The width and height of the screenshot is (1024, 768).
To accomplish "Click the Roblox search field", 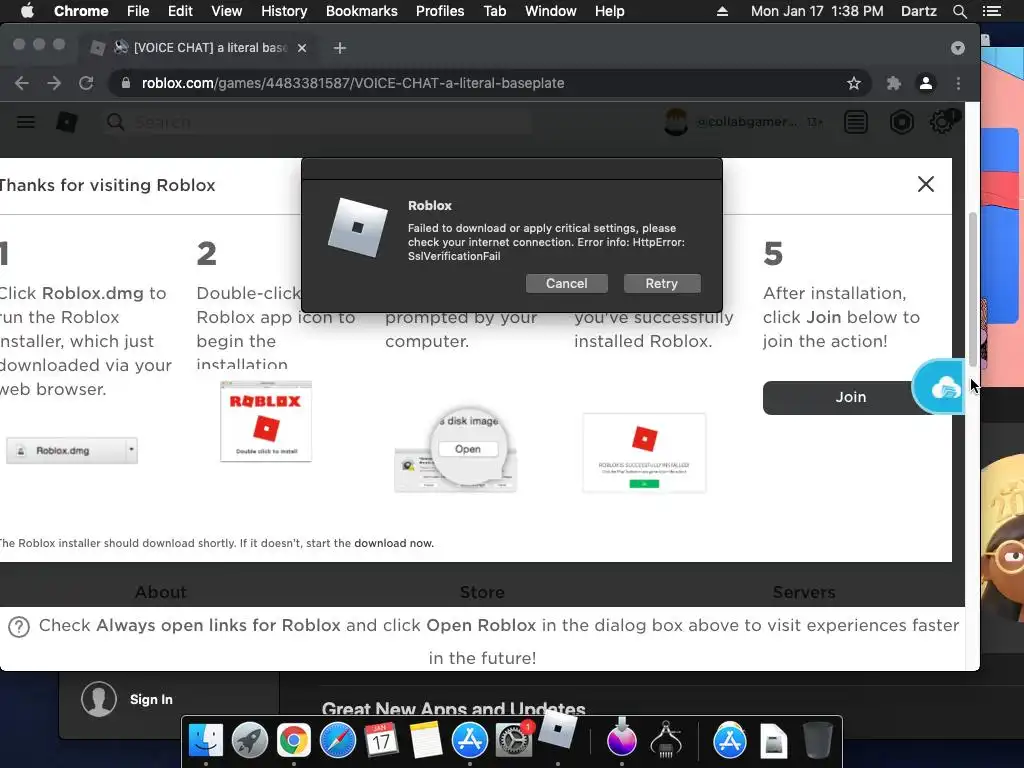I will (317, 122).
